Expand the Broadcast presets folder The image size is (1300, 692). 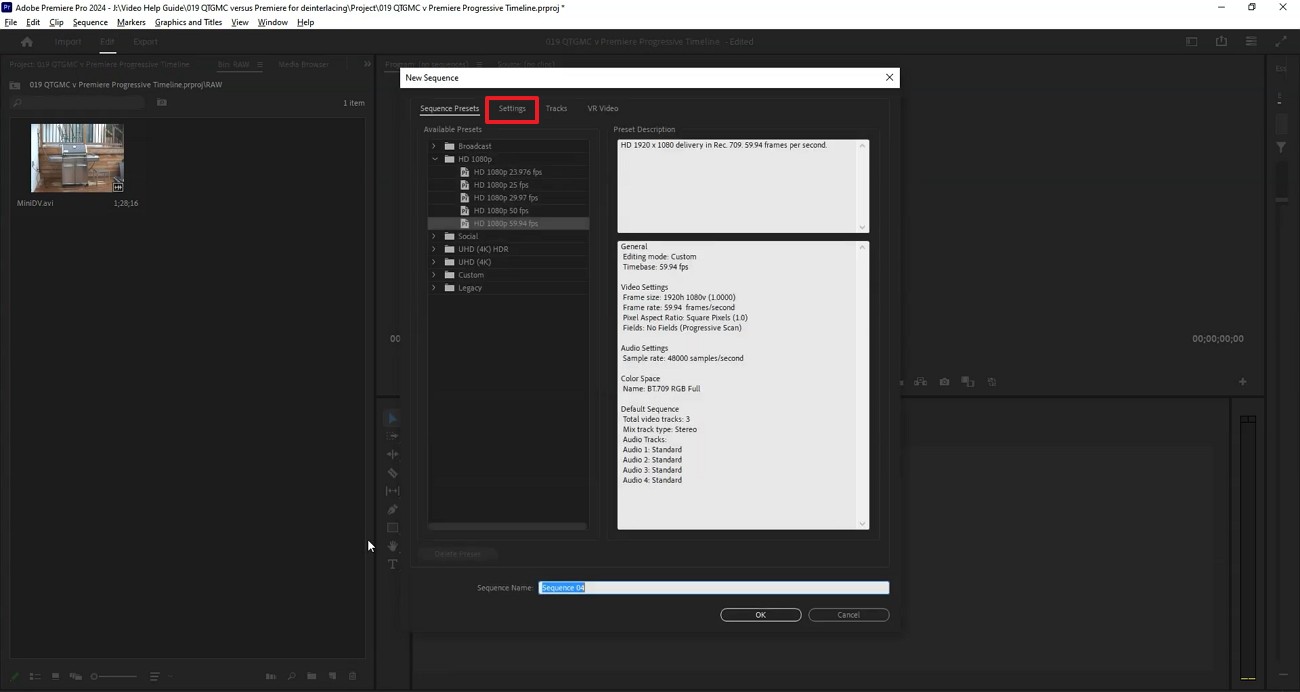click(434, 146)
